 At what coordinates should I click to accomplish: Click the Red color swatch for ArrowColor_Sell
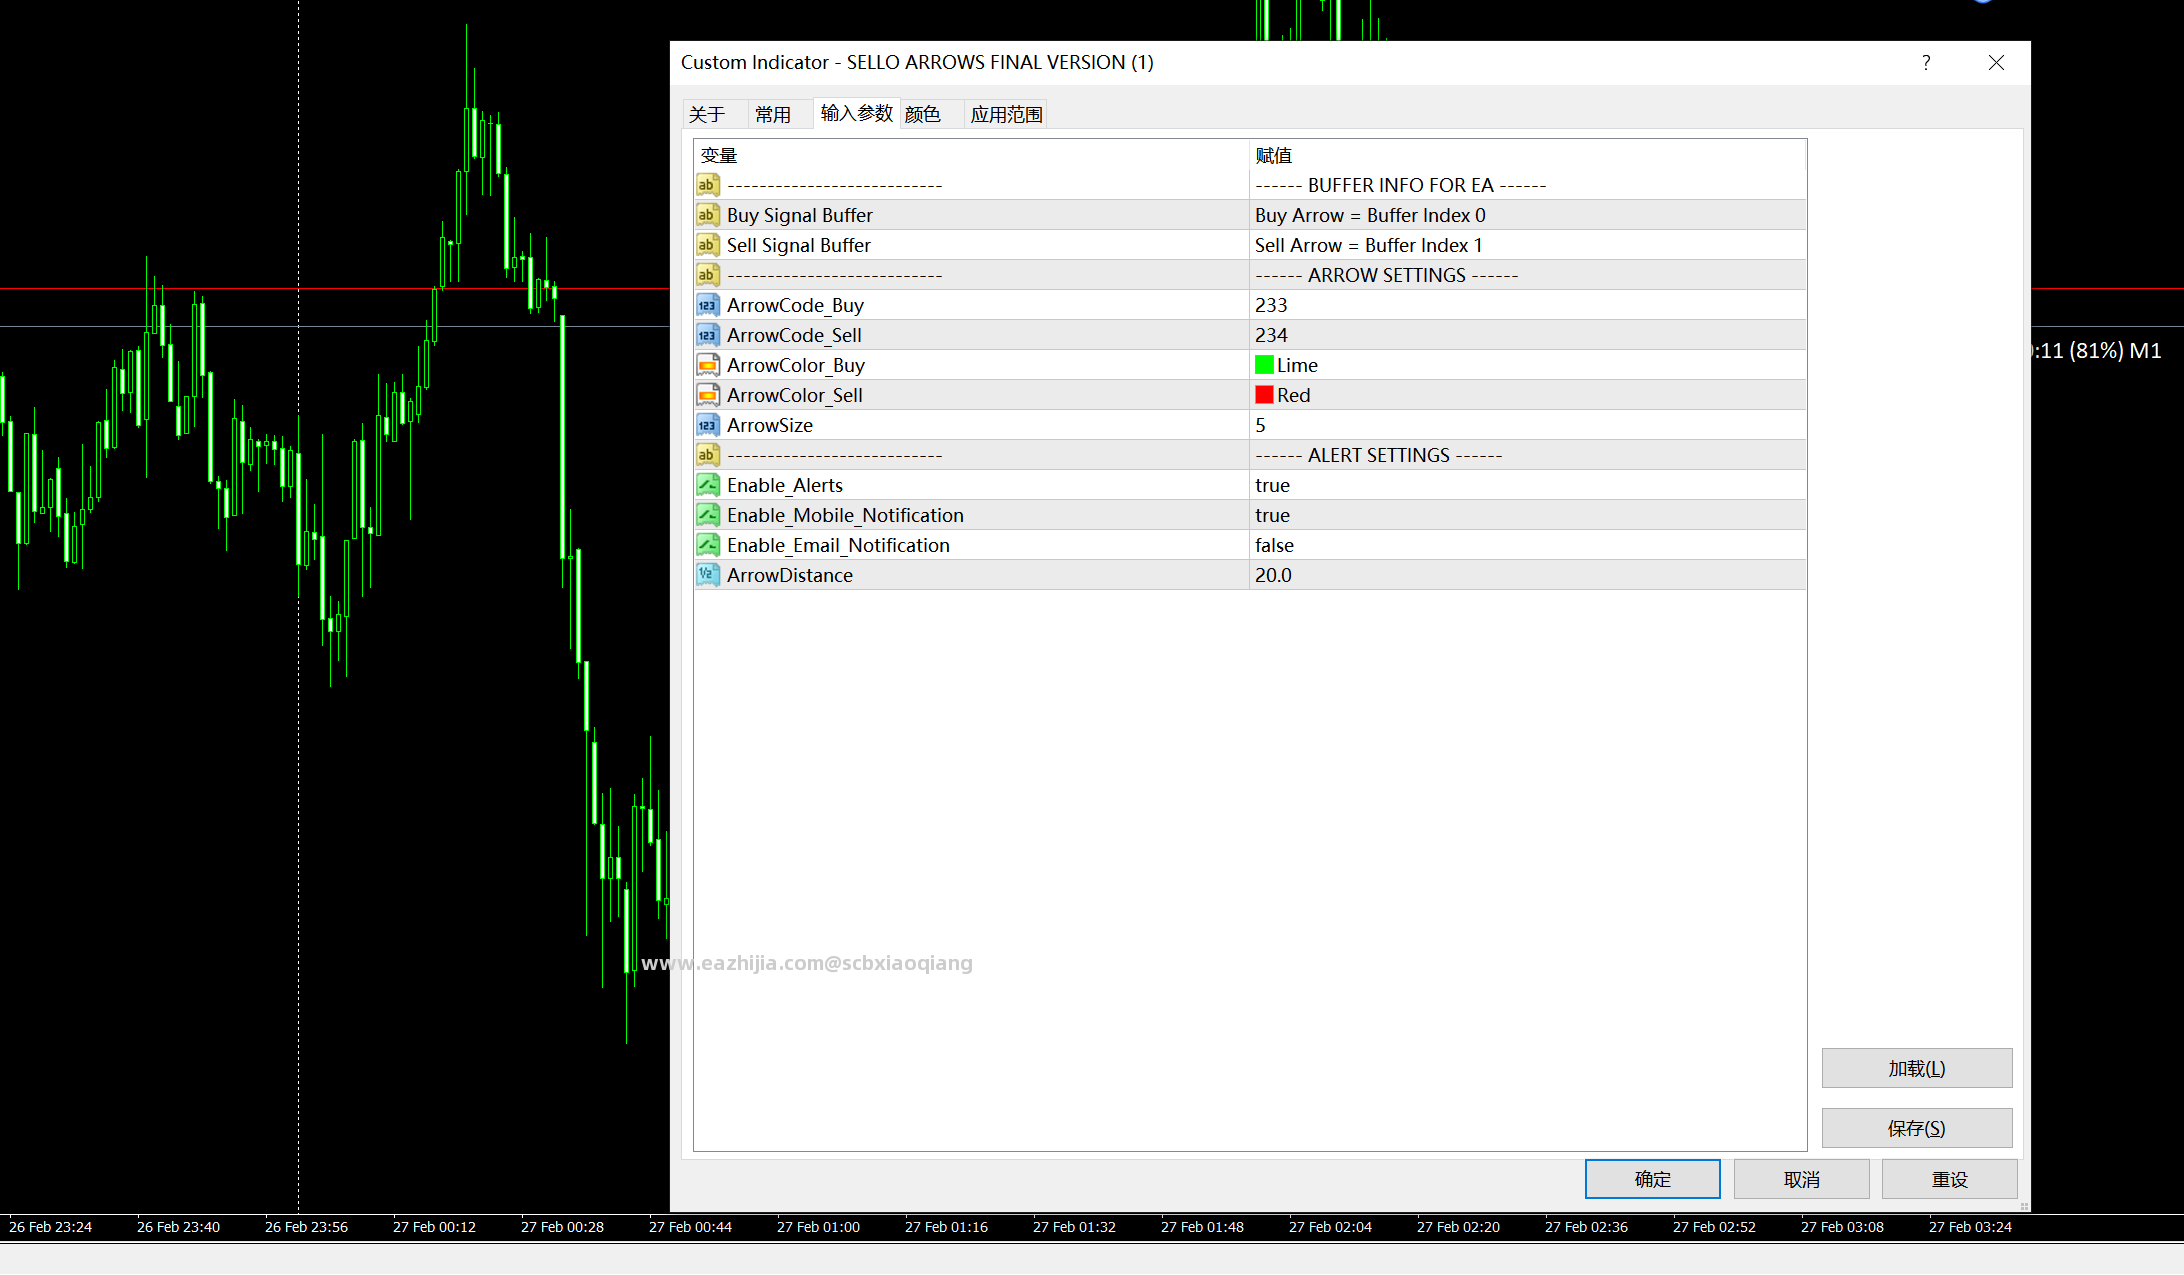coord(1264,395)
